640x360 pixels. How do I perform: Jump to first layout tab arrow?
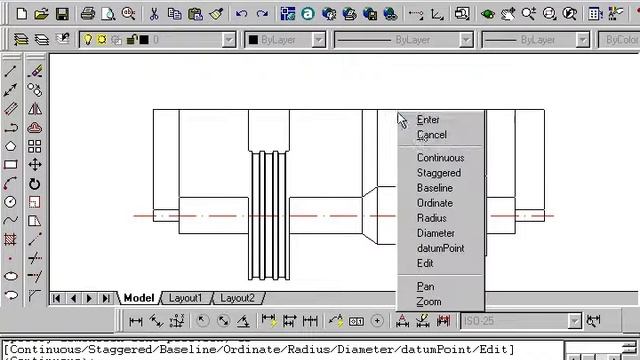57,298
